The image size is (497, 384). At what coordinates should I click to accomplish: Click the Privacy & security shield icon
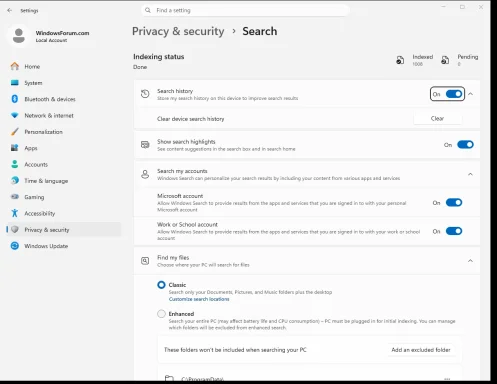point(15,229)
